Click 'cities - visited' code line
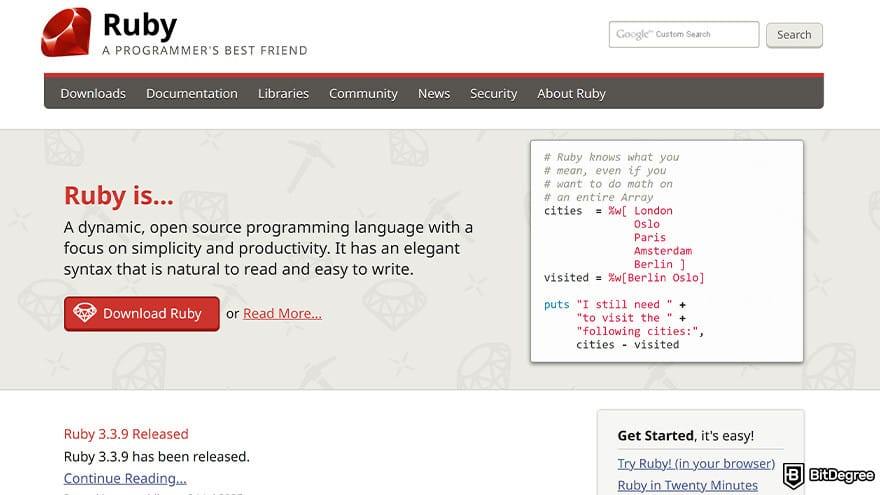 627,345
